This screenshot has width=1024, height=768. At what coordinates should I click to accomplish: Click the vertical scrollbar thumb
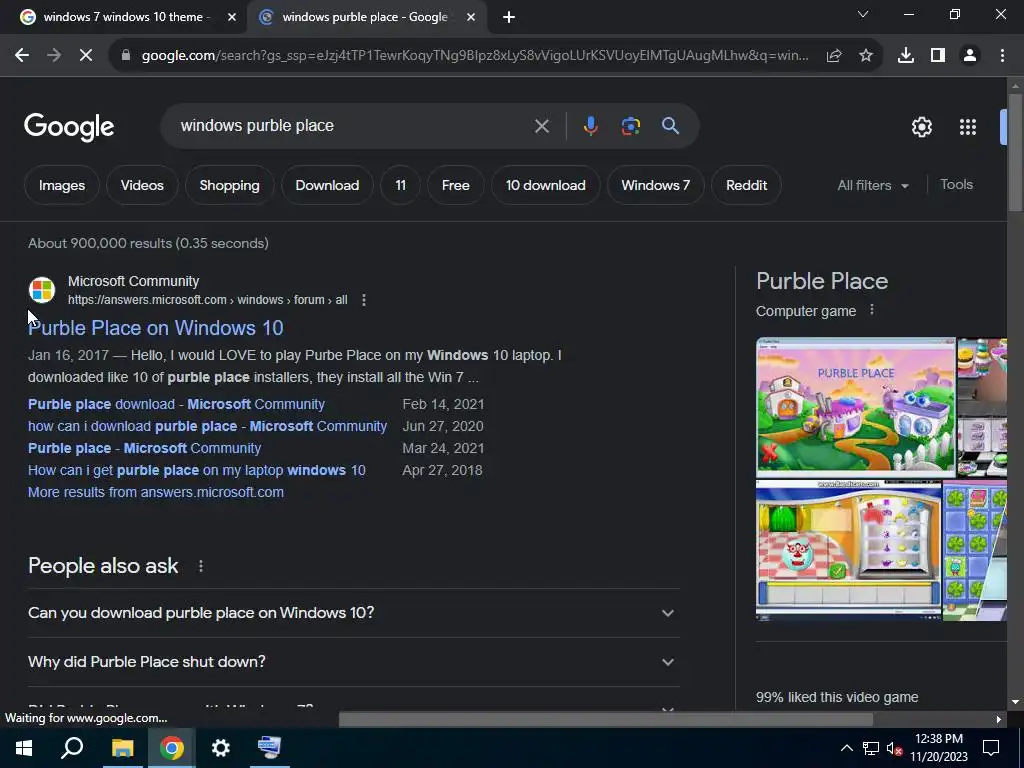pyautogui.click(x=1016, y=152)
